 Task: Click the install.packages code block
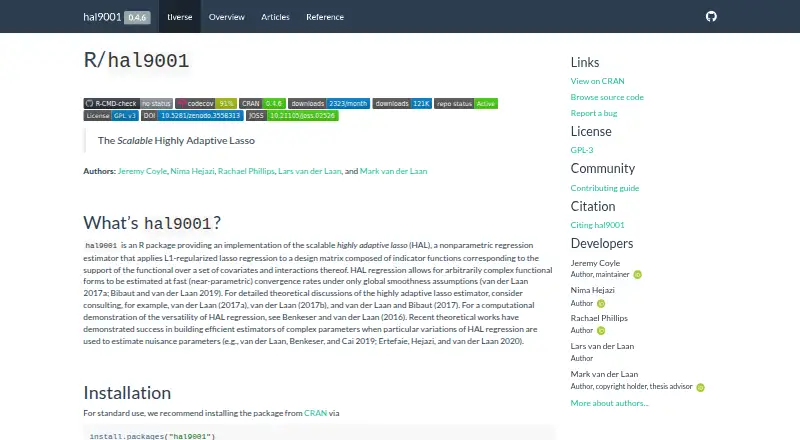click(x=319, y=433)
